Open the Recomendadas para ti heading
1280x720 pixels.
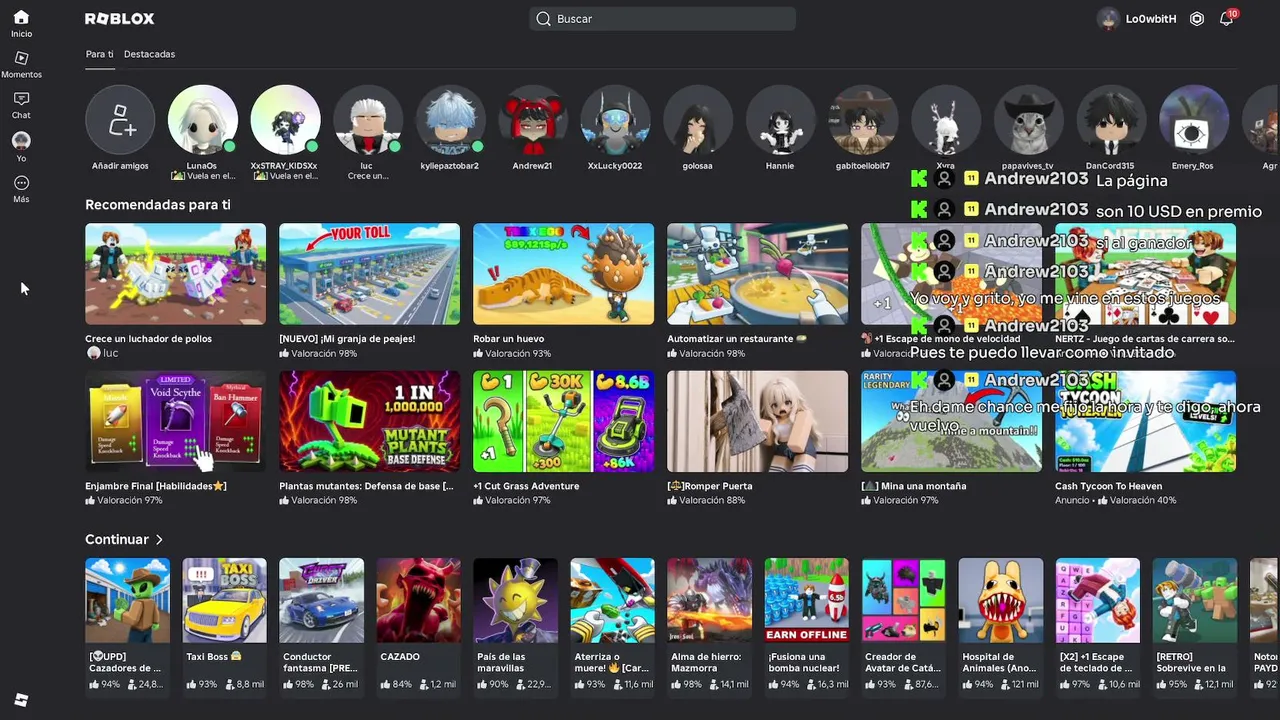[x=158, y=205]
